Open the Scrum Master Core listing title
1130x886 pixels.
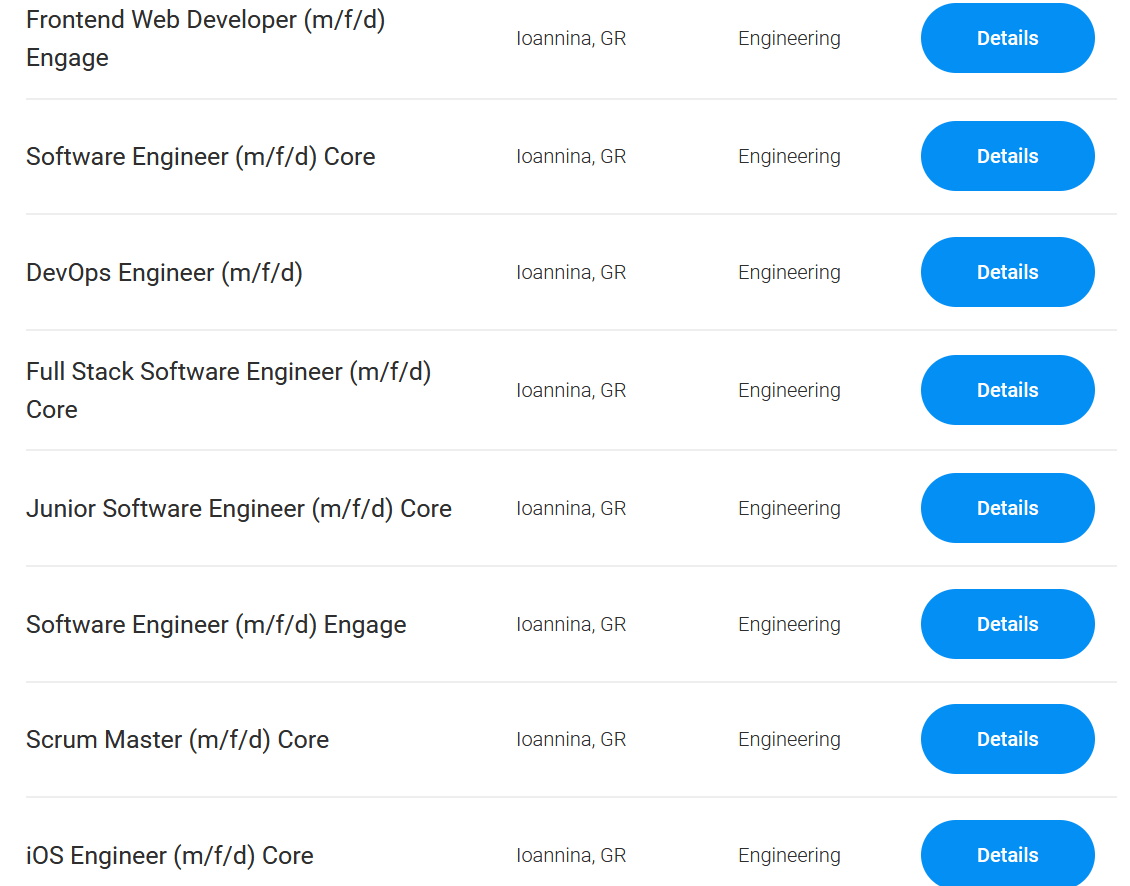tap(177, 740)
